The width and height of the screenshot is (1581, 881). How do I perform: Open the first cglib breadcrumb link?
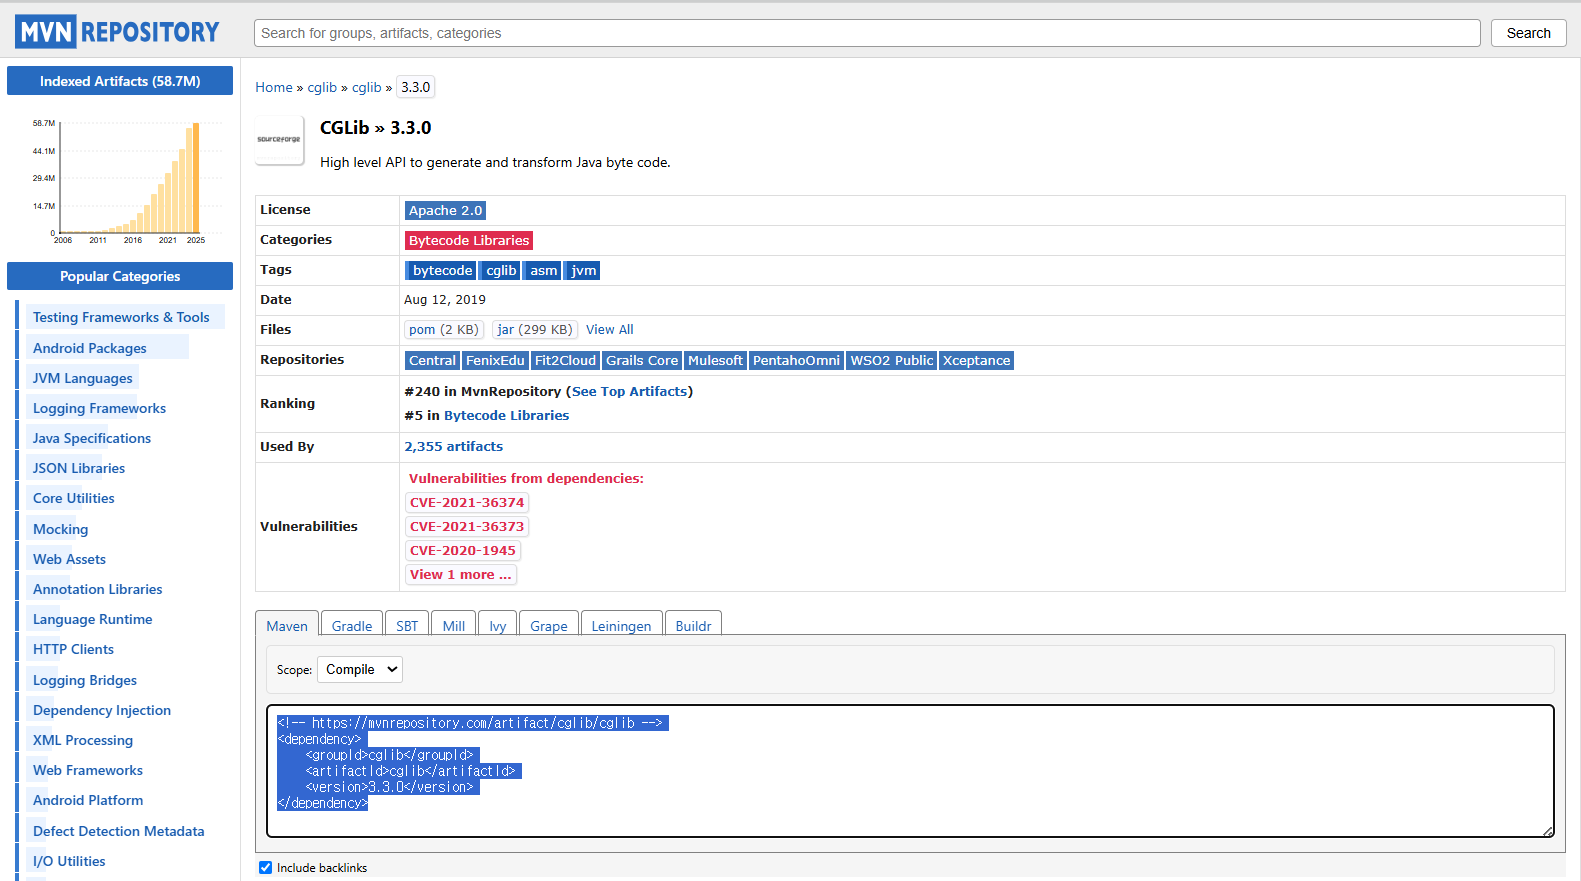pyautogui.click(x=322, y=88)
